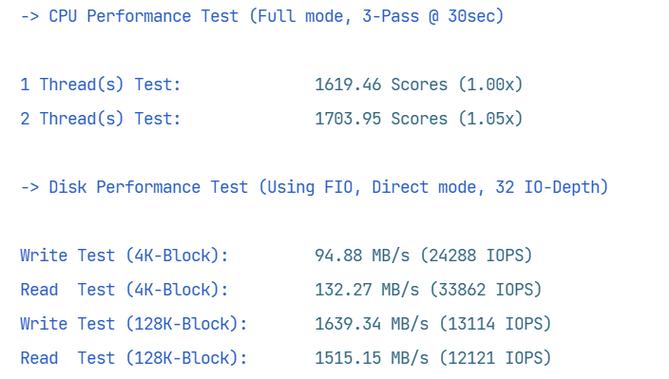Click the (24288 IOPS) text
This screenshot has height=379, width=669.
pyautogui.click(x=476, y=255)
